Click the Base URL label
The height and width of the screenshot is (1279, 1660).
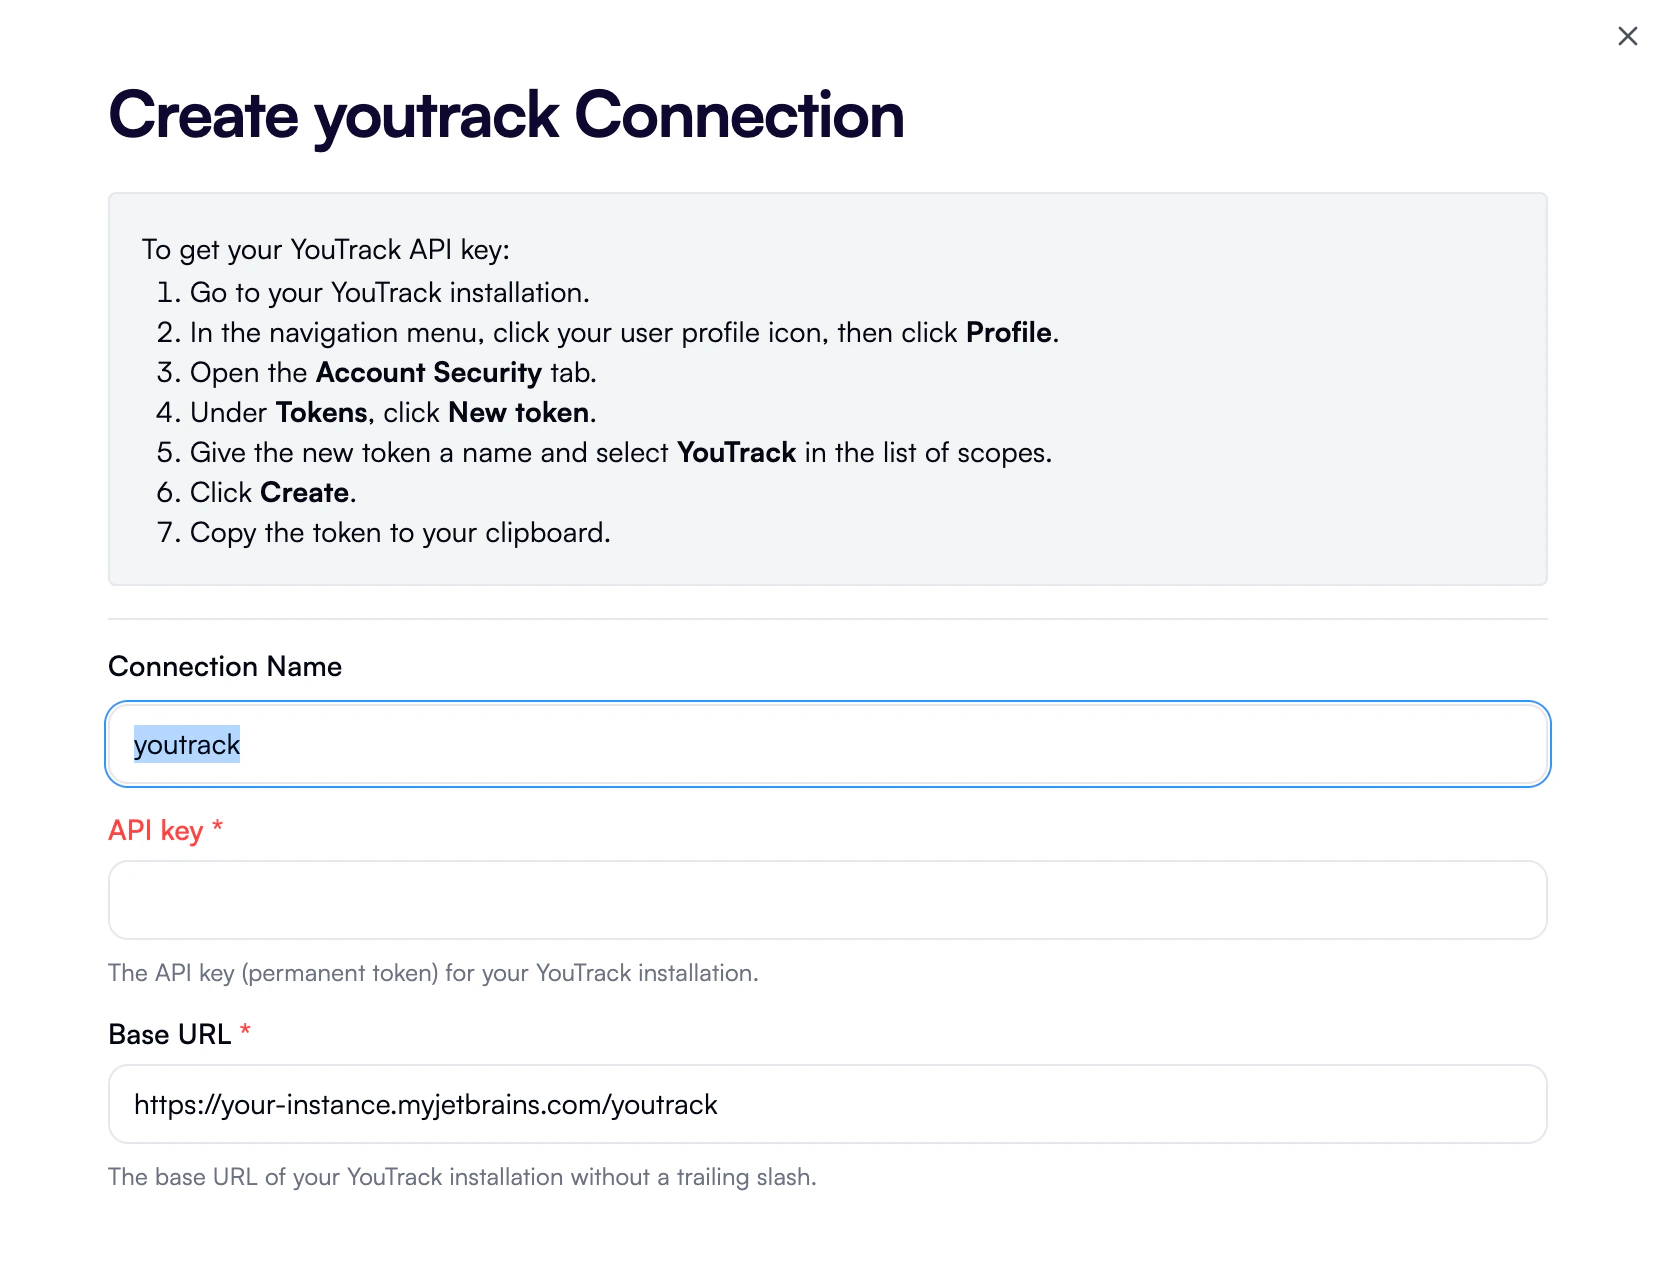coord(168,1033)
